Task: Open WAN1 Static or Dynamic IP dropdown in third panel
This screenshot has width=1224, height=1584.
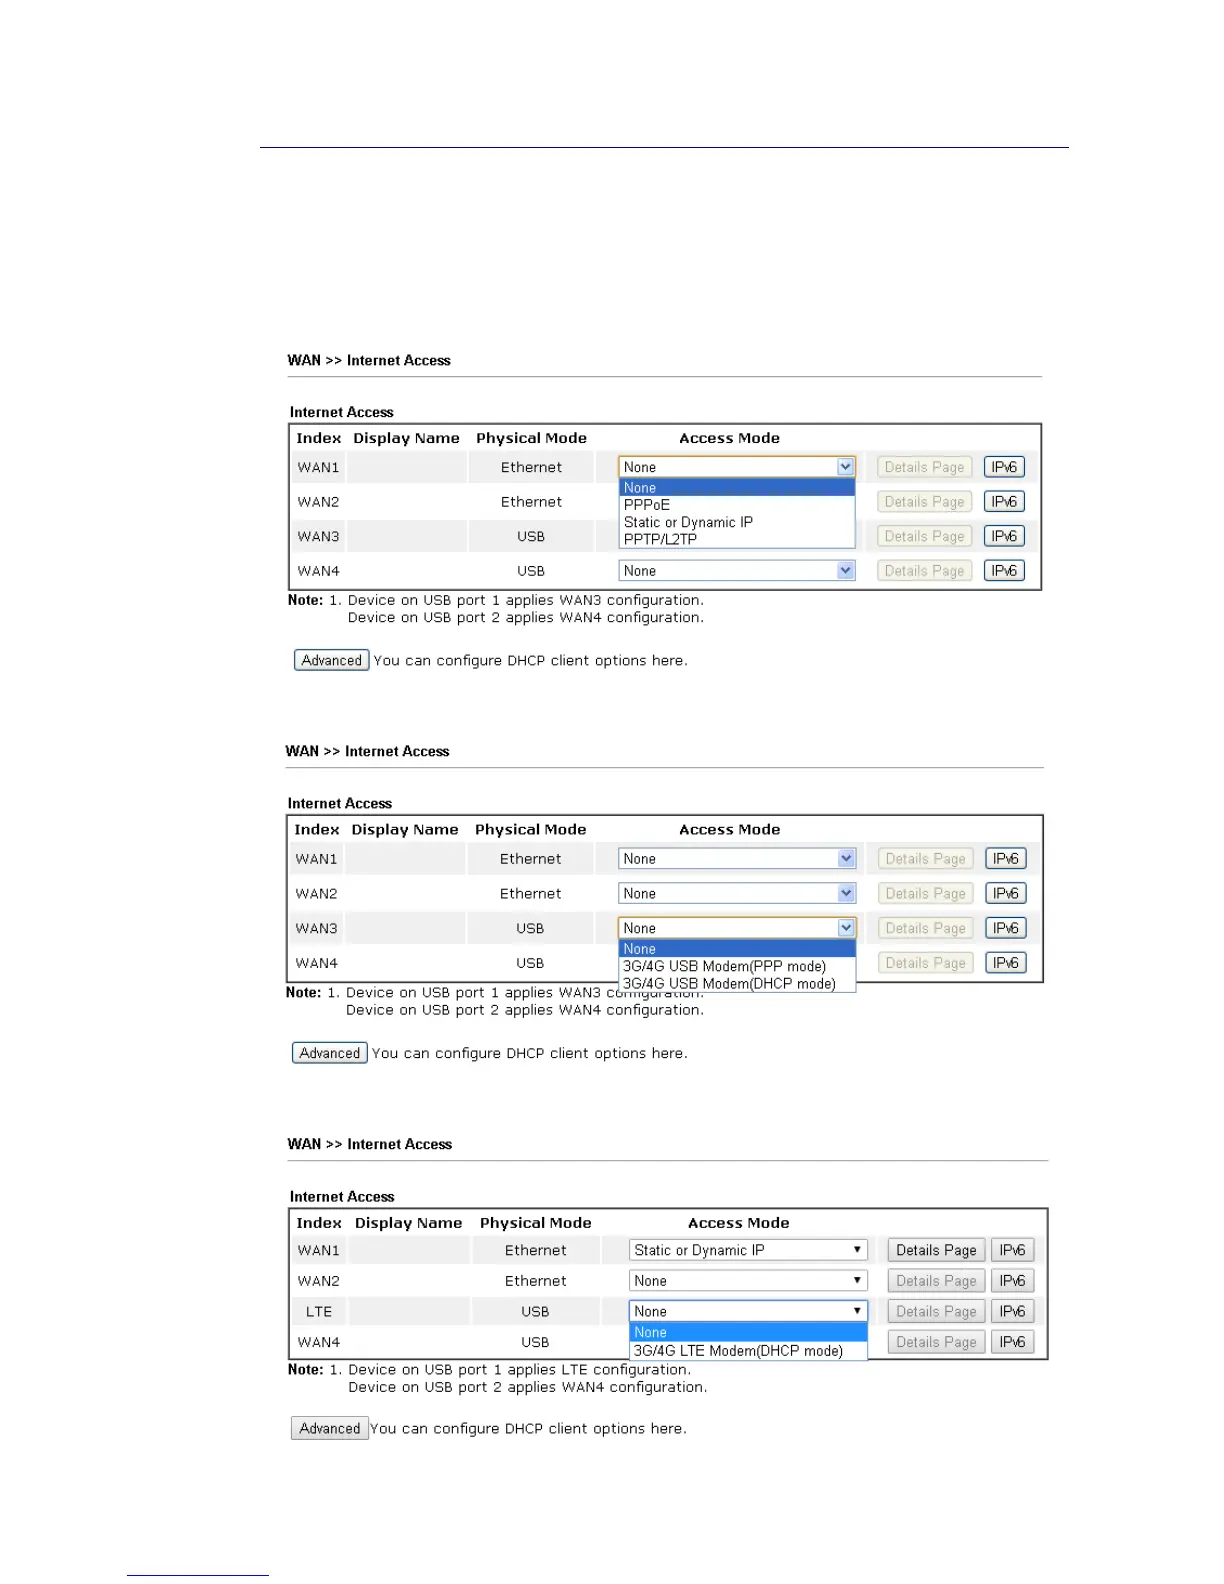Action: coord(748,1250)
